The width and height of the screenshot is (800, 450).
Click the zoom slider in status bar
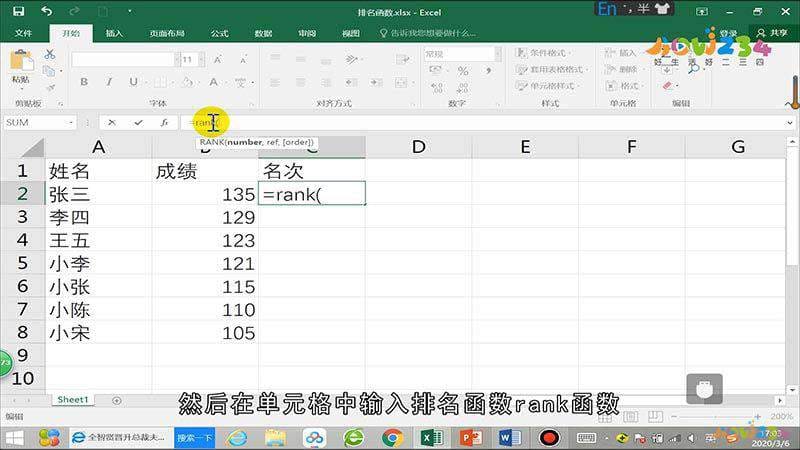coord(715,417)
